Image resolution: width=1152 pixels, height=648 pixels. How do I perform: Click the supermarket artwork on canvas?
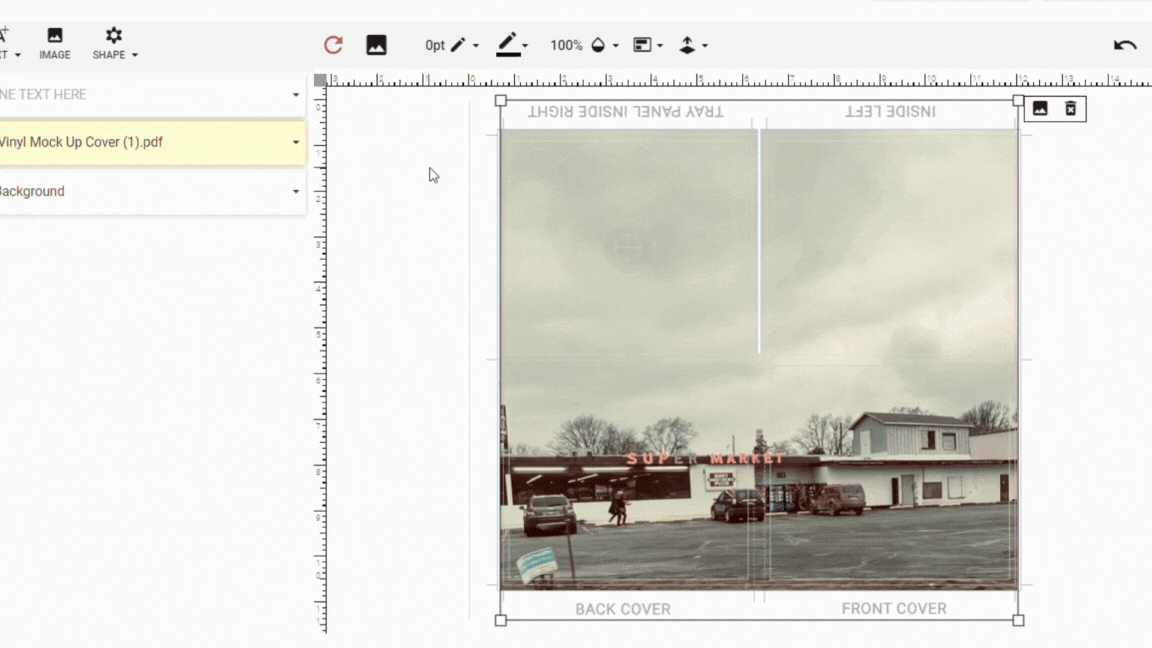[x=759, y=359]
